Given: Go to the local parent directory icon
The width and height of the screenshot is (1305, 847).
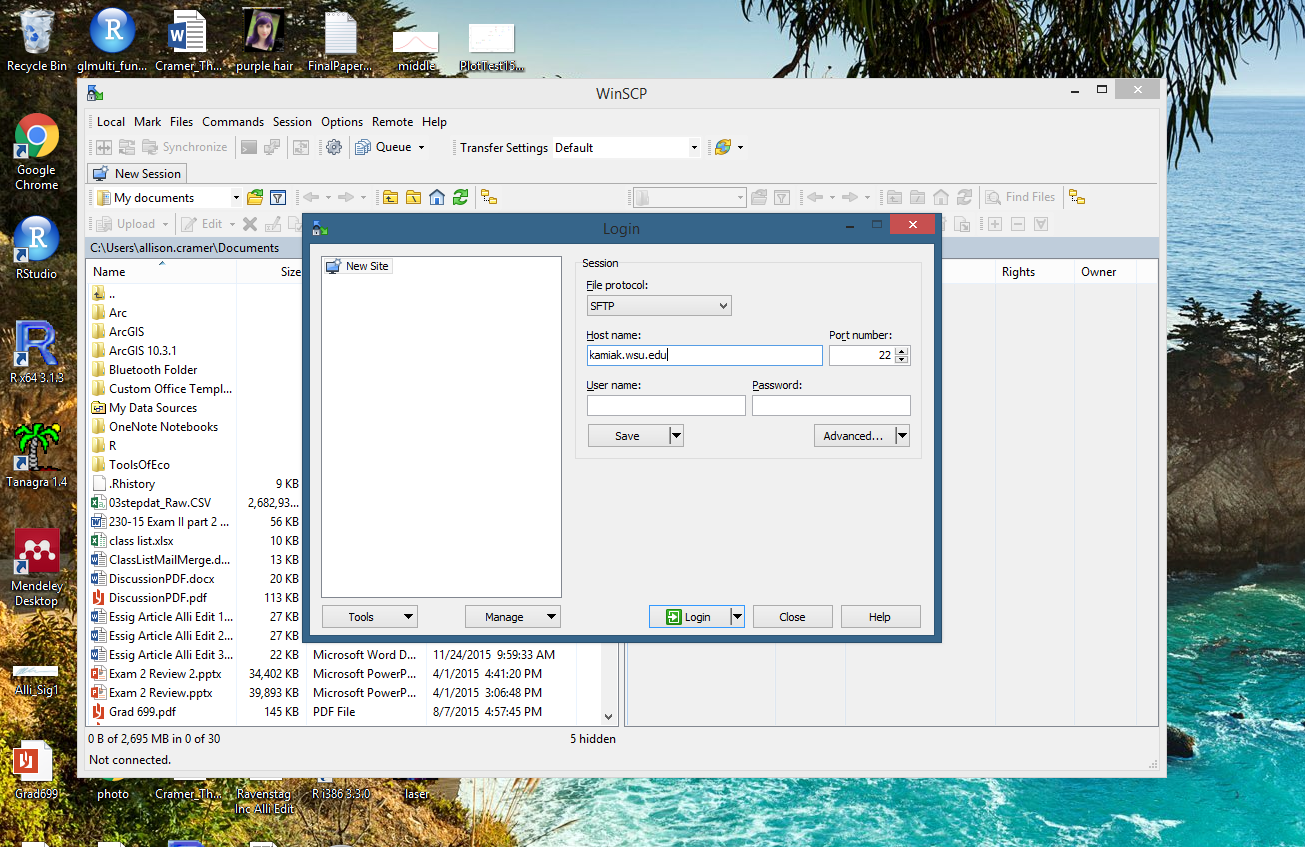Looking at the screenshot, I should point(390,197).
